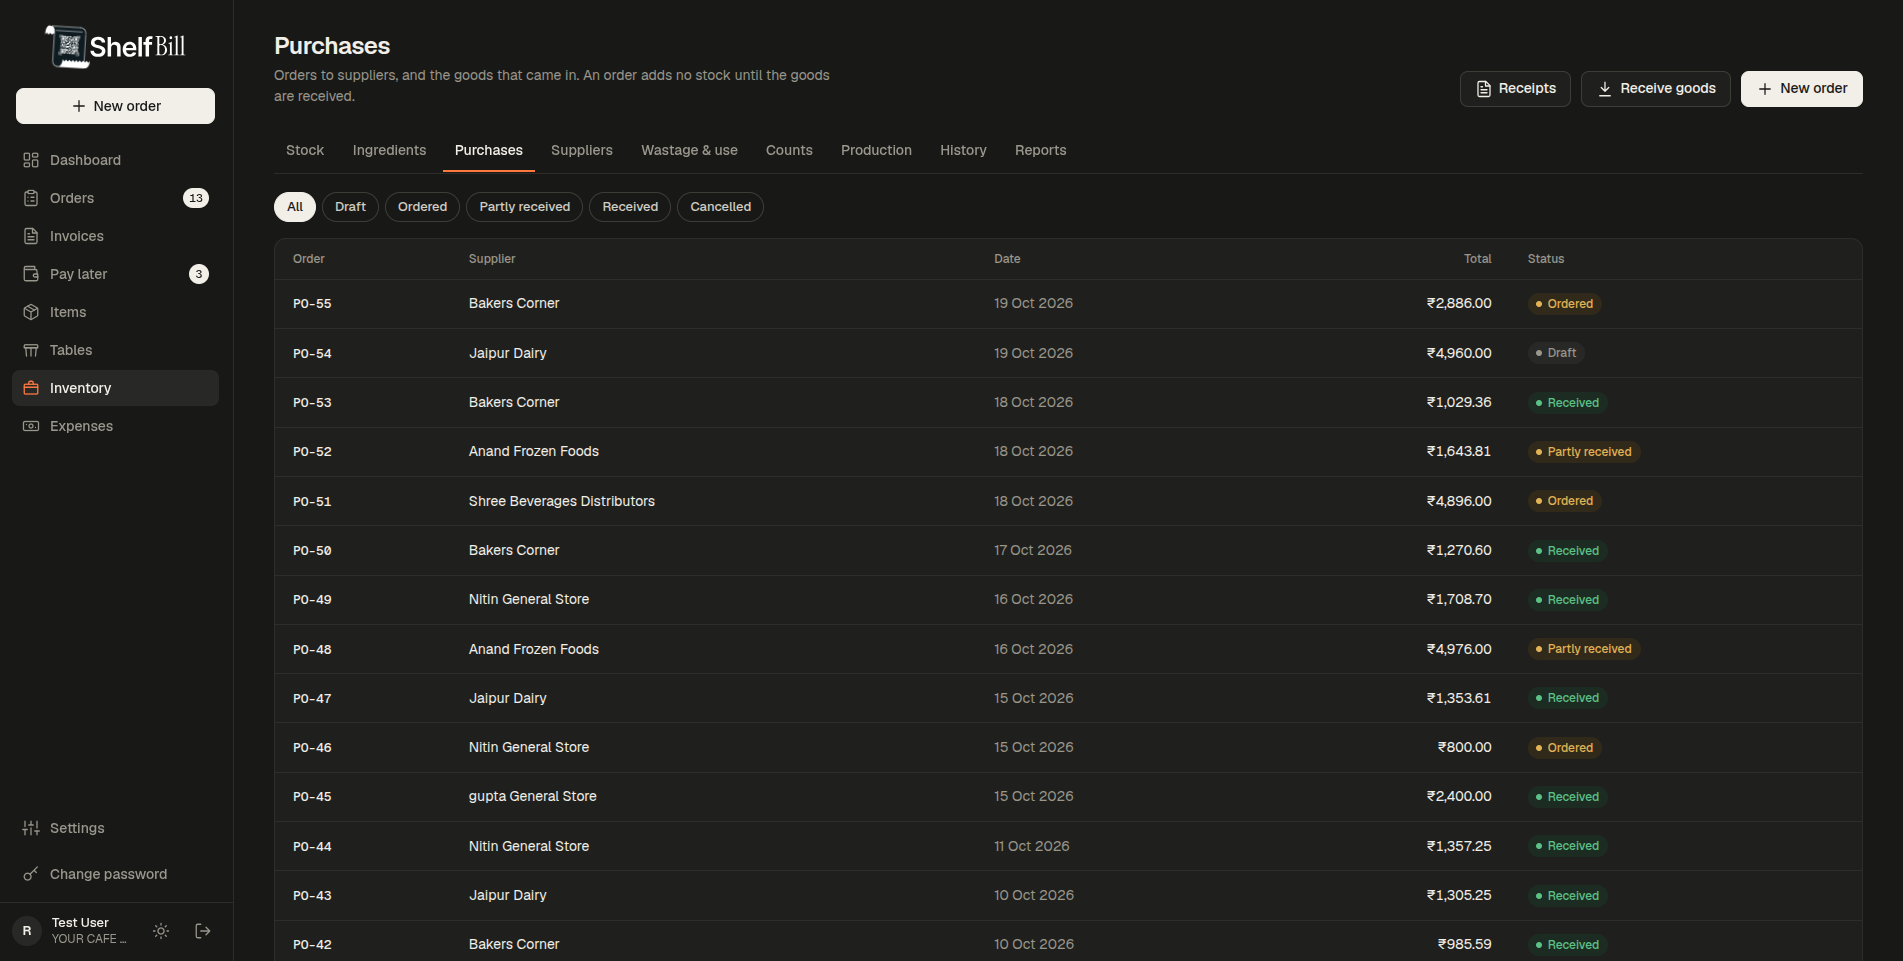Image resolution: width=1903 pixels, height=961 pixels.
Task: Filter by Received status chip
Action: coord(630,207)
